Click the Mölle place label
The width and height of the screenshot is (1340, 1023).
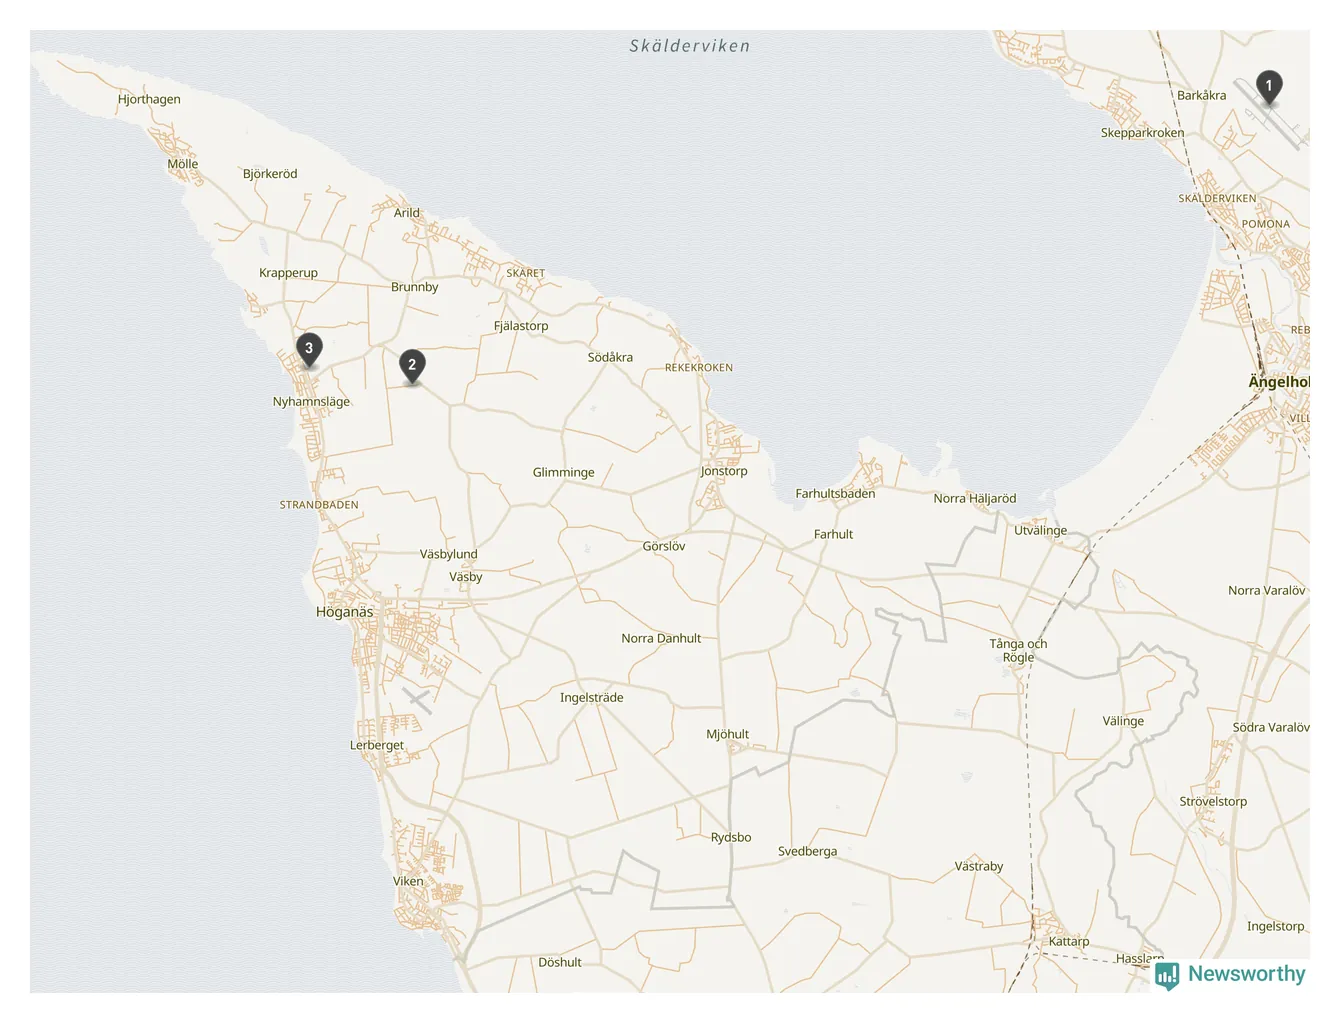click(x=182, y=164)
